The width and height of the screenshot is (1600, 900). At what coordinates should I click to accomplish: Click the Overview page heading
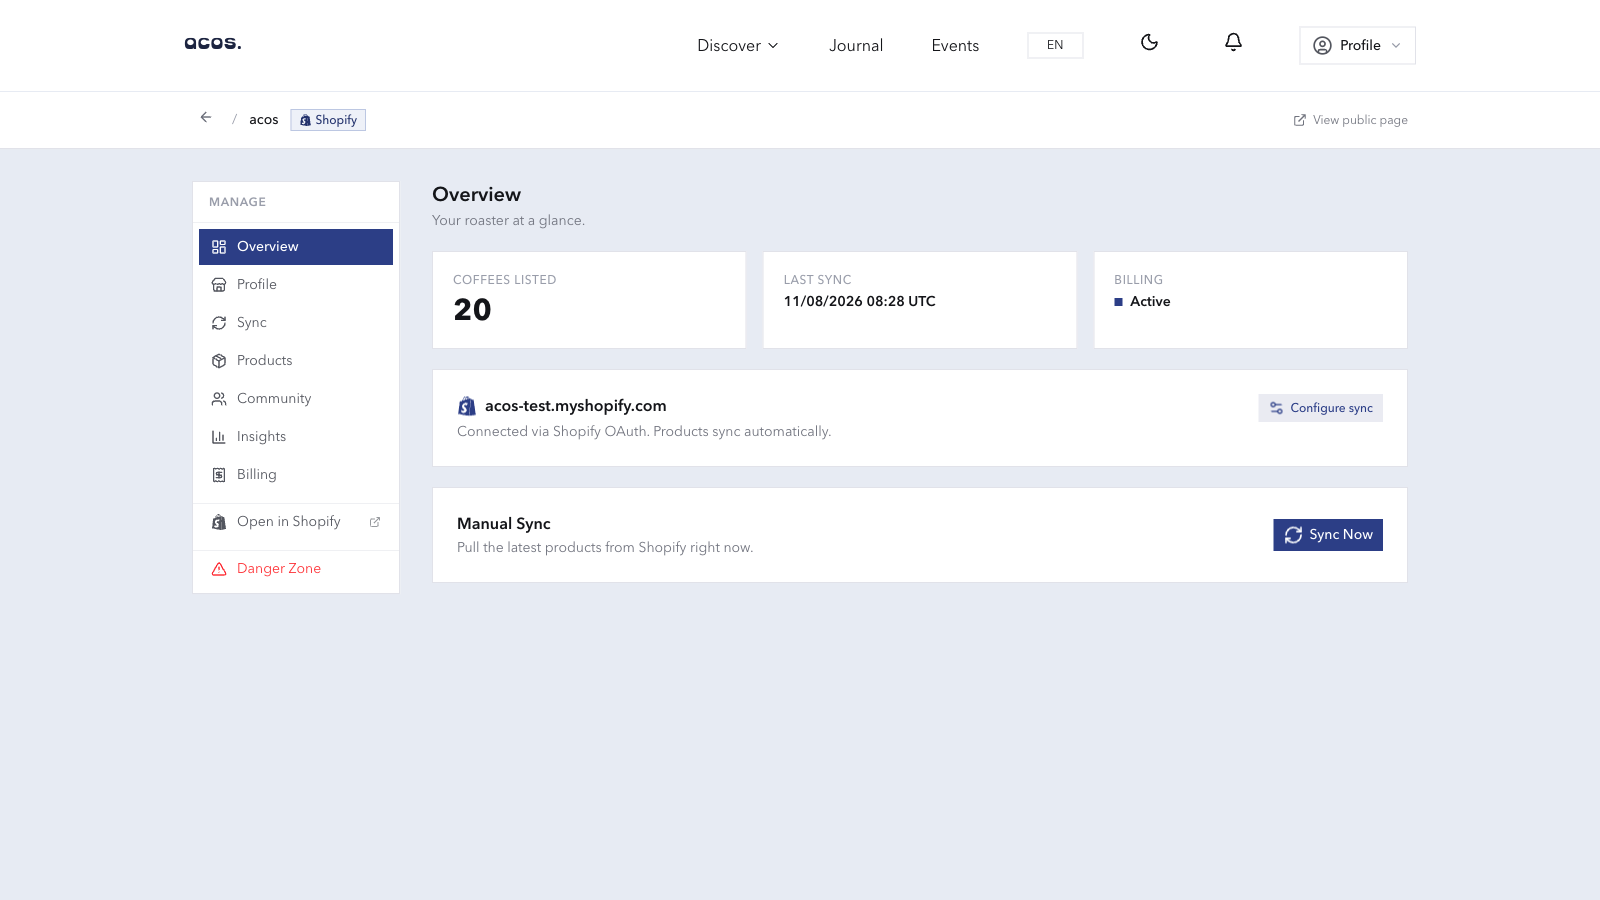(477, 195)
